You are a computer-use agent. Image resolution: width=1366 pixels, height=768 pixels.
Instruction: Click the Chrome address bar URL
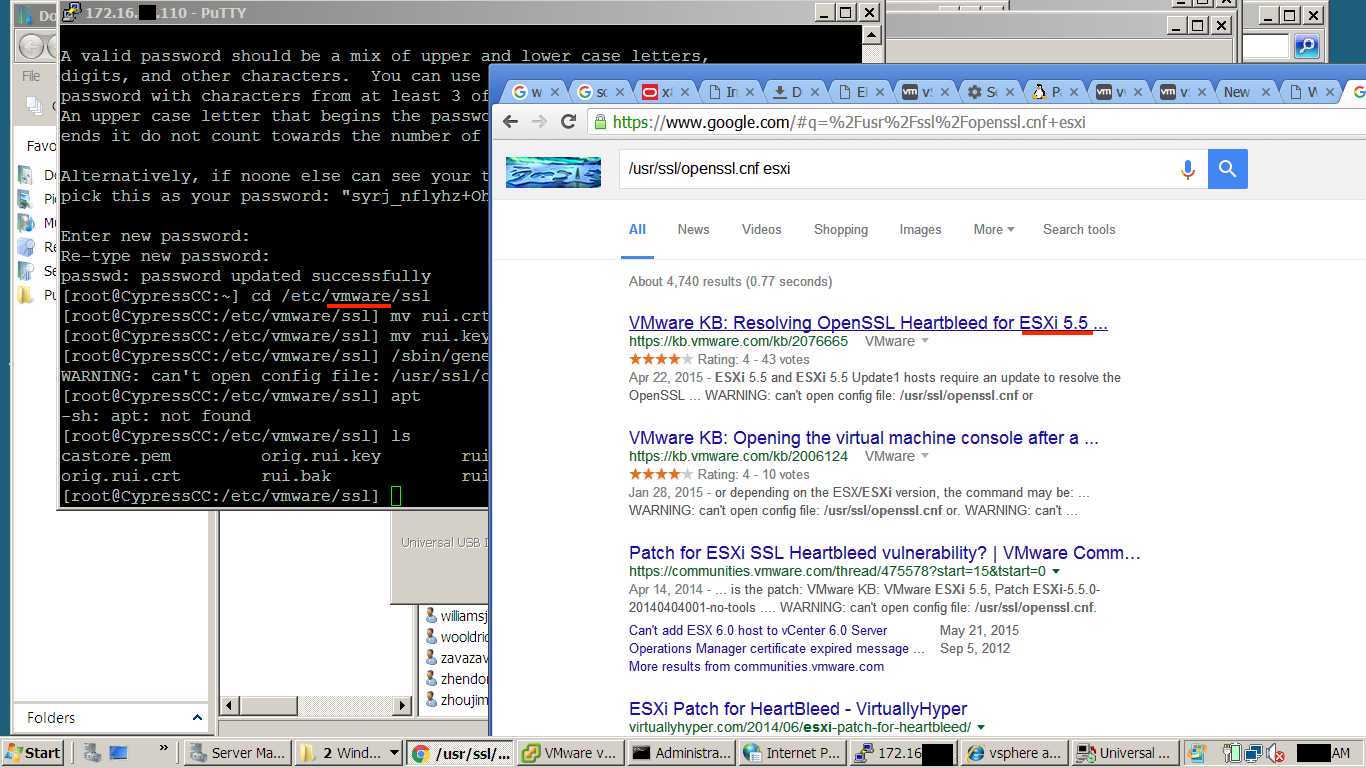tap(849, 122)
